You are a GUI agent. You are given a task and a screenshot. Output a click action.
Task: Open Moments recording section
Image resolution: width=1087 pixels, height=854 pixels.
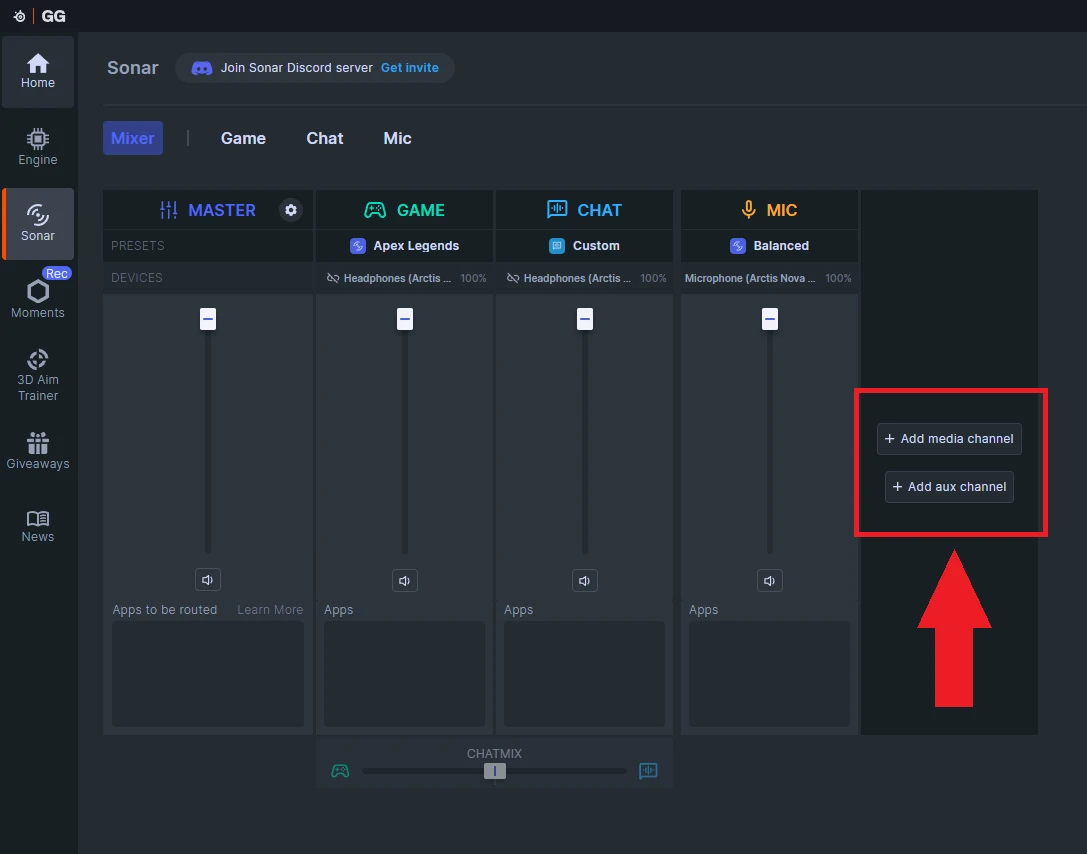point(37,299)
